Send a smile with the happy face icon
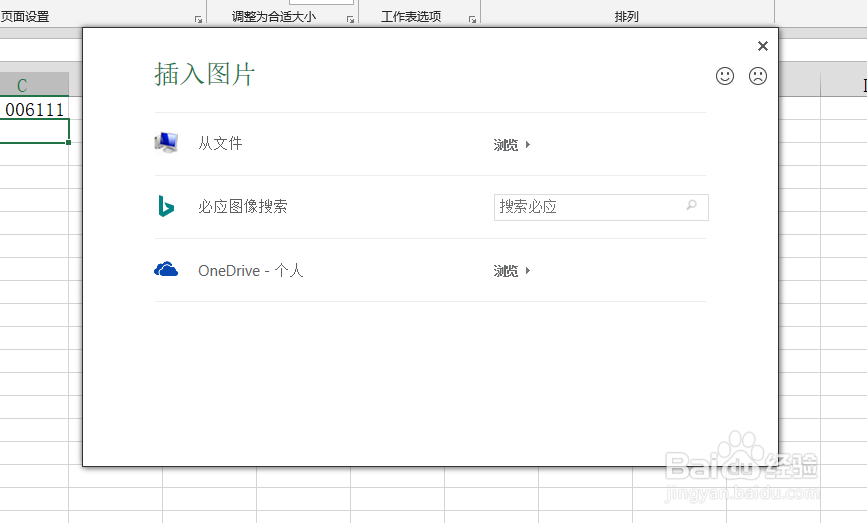Image resolution: width=867 pixels, height=523 pixels. [725, 76]
